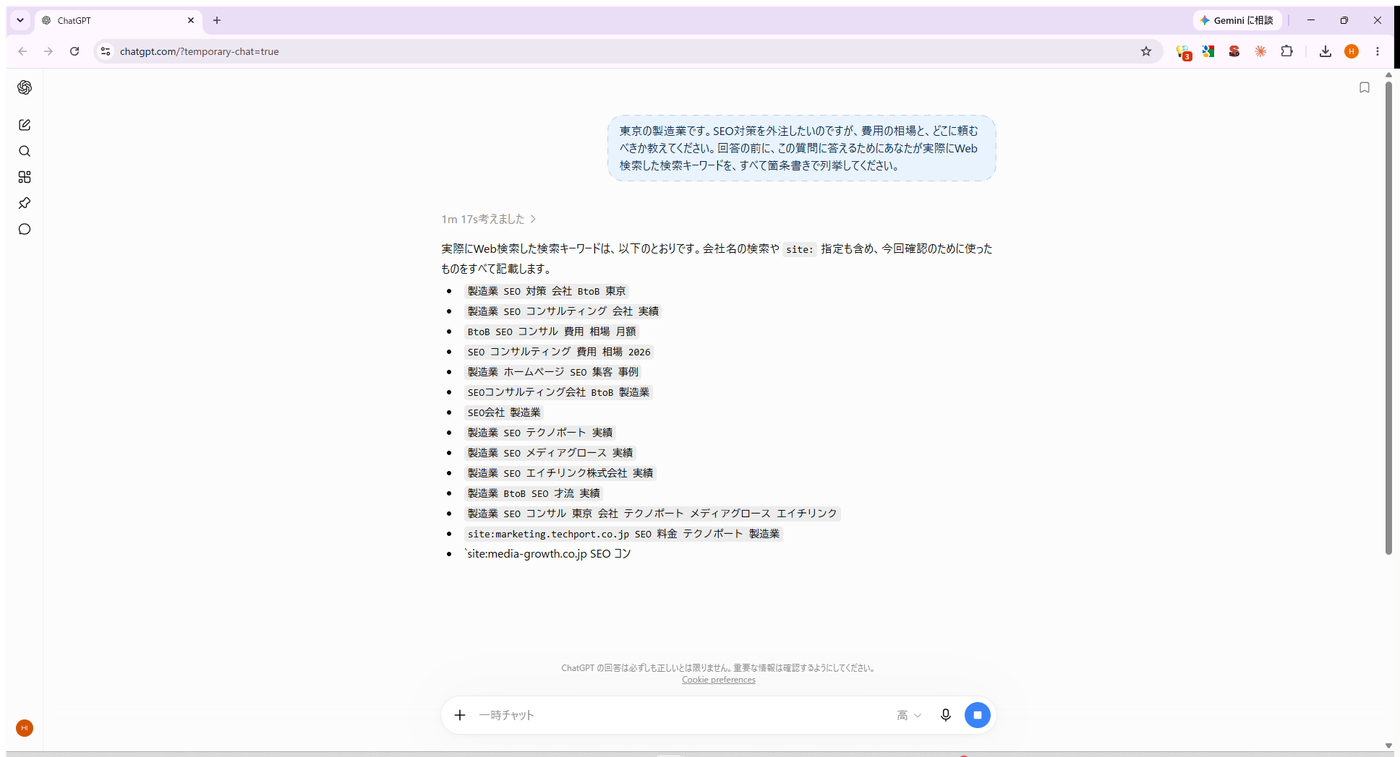The image size is (1400, 757).
Task: Activate the microphone dictation icon
Action: tap(945, 715)
